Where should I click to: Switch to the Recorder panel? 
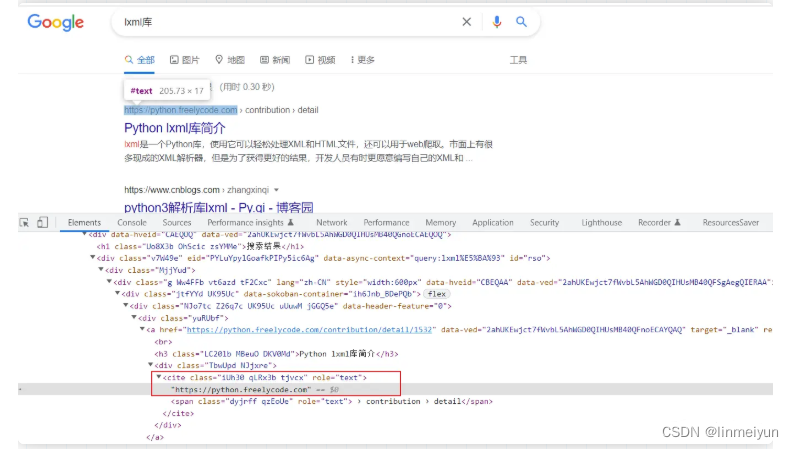tap(659, 223)
